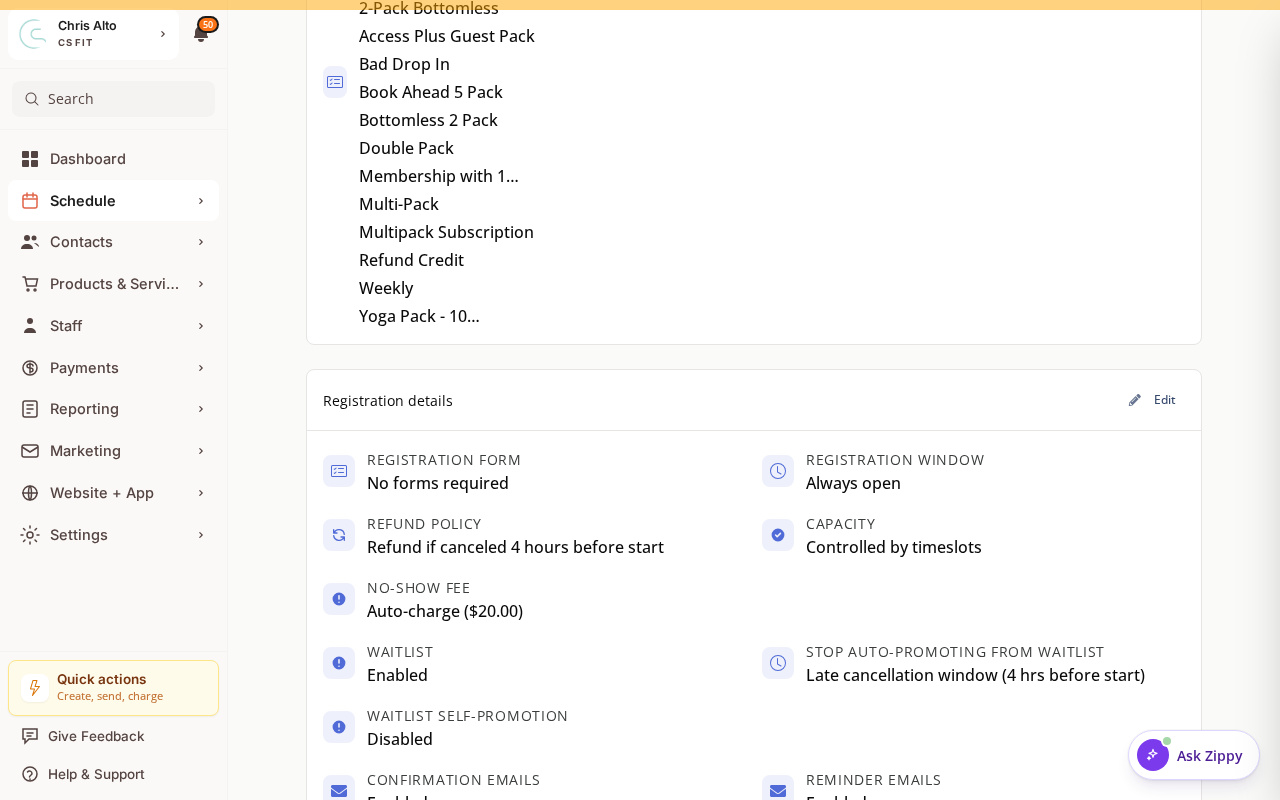Click the Reporting document icon

tap(30, 409)
